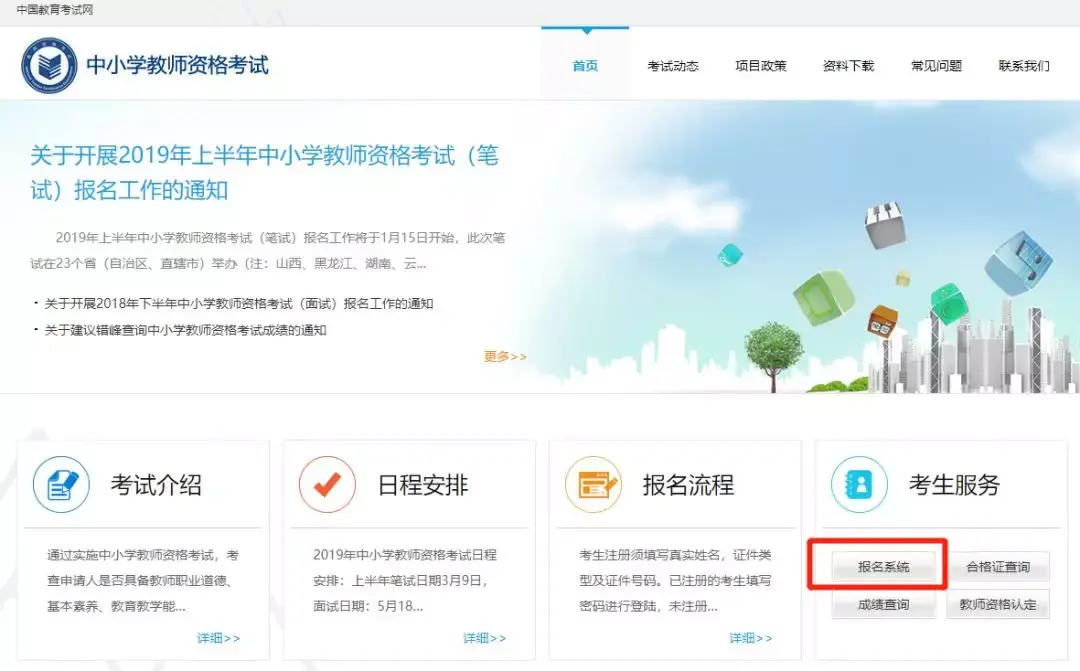Select 资料下载 in the top navigation

(x=848, y=66)
